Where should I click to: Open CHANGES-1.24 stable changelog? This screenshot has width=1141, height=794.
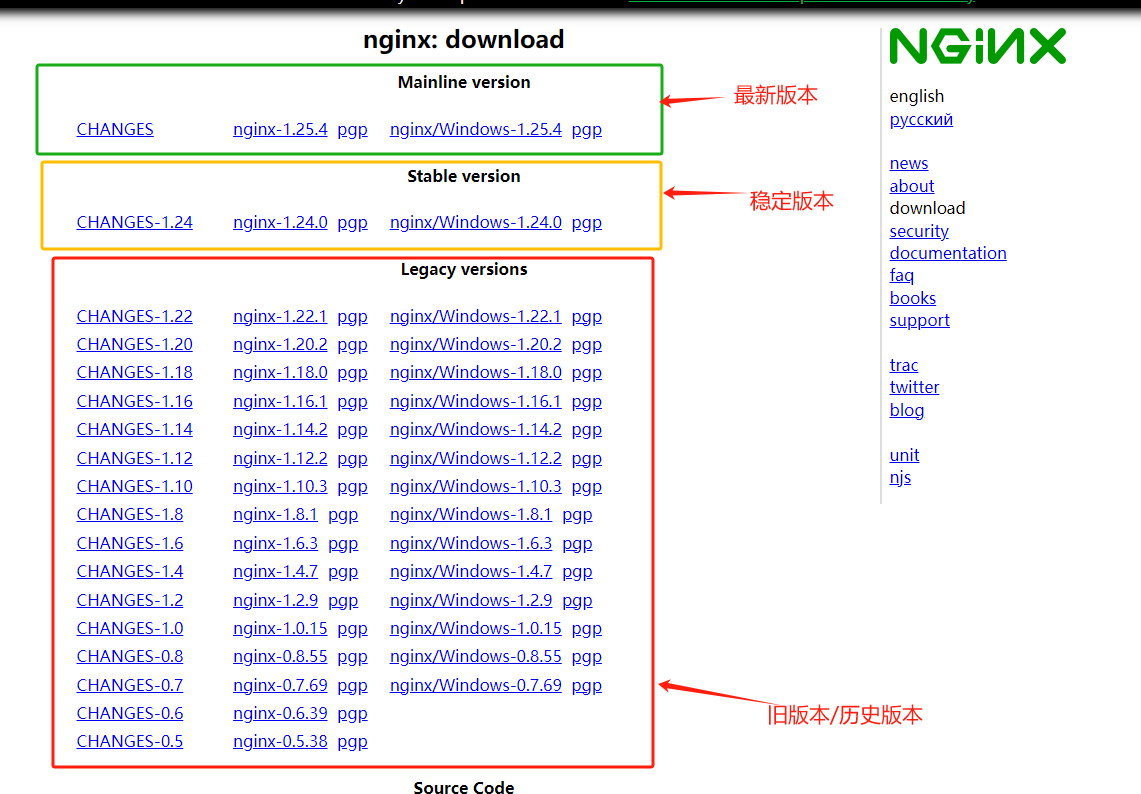(x=134, y=222)
